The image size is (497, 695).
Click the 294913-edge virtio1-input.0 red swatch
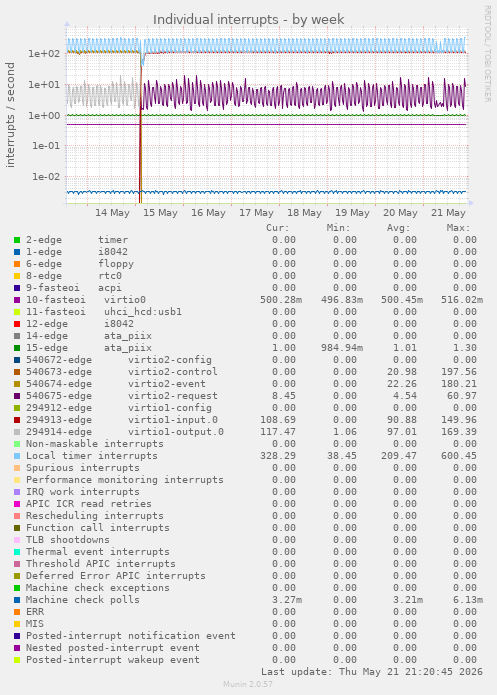pyautogui.click(x=17, y=420)
